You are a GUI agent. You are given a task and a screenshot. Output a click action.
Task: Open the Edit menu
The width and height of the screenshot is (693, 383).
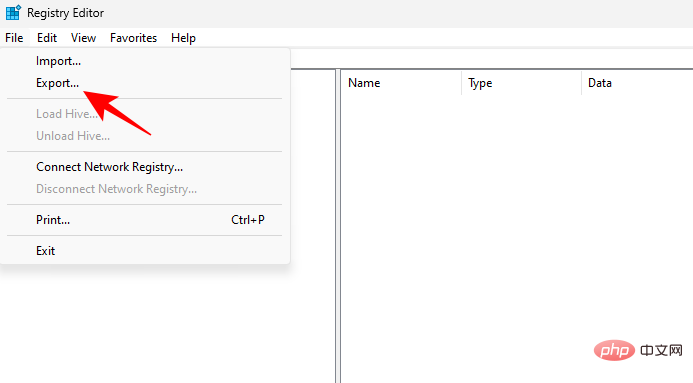(47, 38)
